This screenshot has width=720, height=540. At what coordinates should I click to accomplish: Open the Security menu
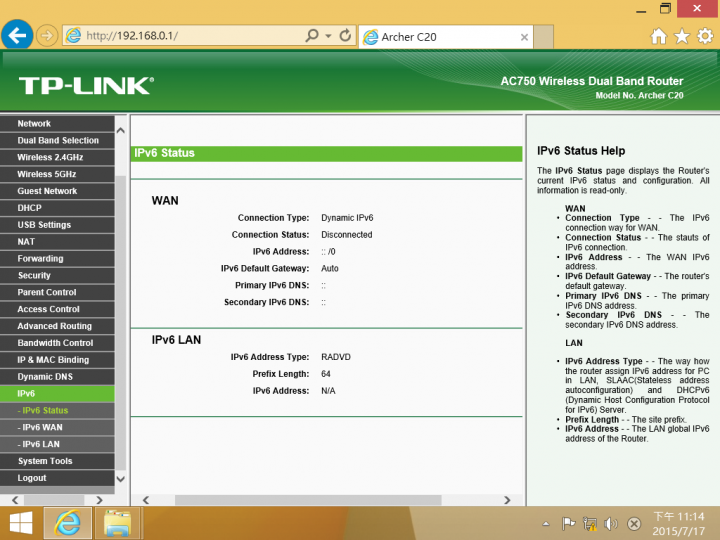tap(57, 276)
